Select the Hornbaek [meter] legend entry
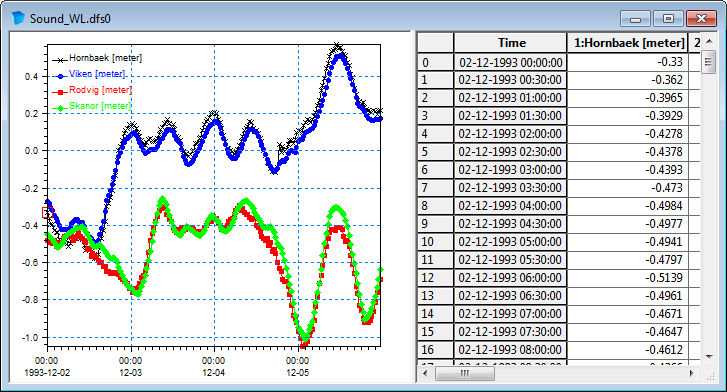 tap(97, 58)
